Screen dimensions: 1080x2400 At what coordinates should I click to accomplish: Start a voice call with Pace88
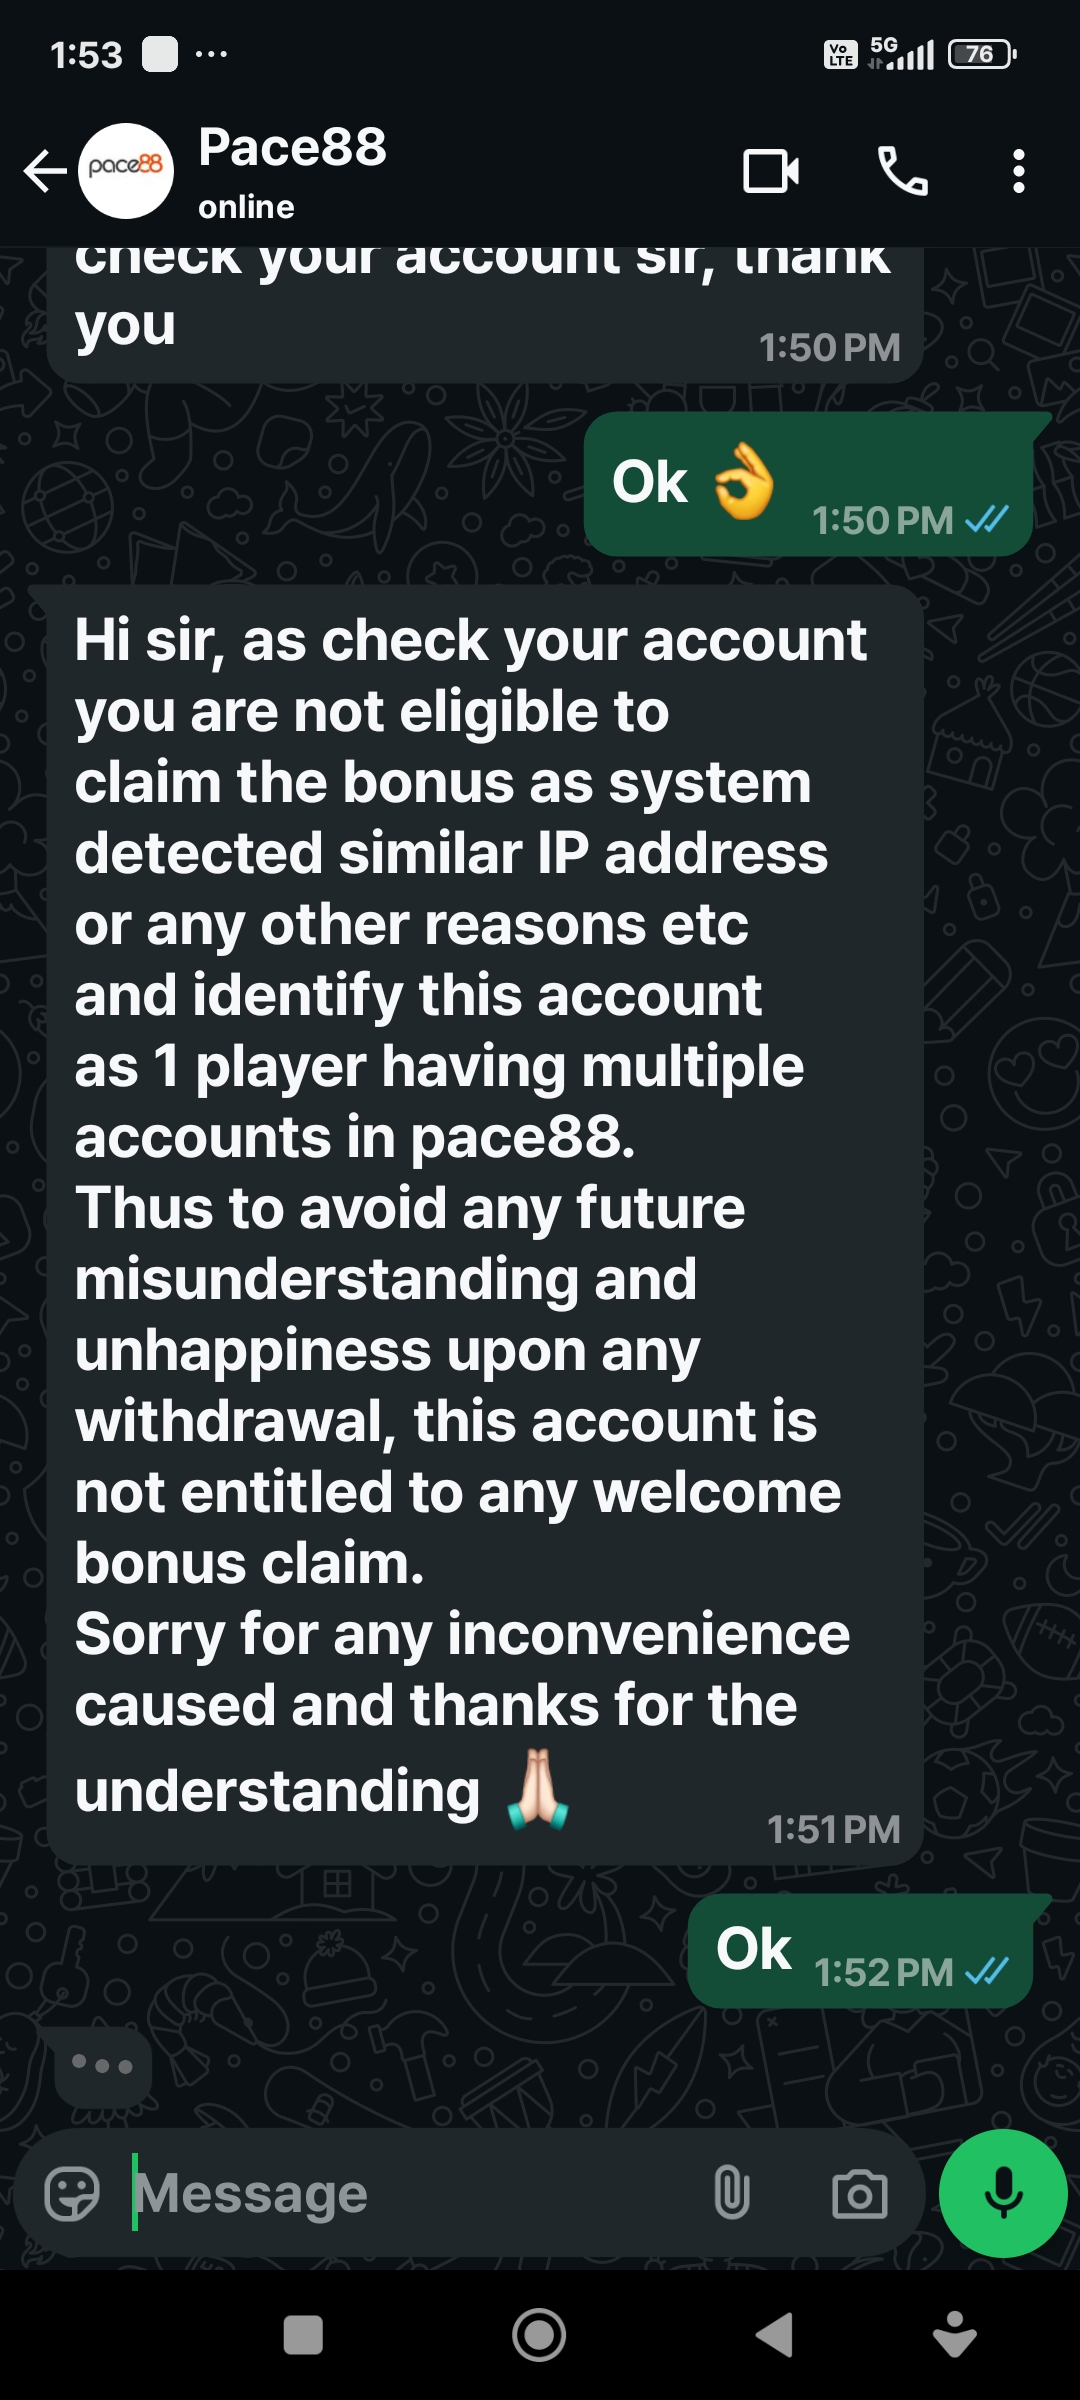pos(902,171)
